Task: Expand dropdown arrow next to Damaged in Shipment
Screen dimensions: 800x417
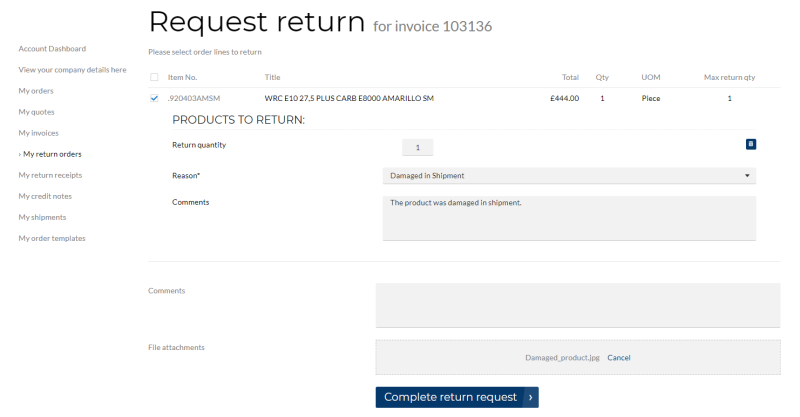Action: (747, 176)
